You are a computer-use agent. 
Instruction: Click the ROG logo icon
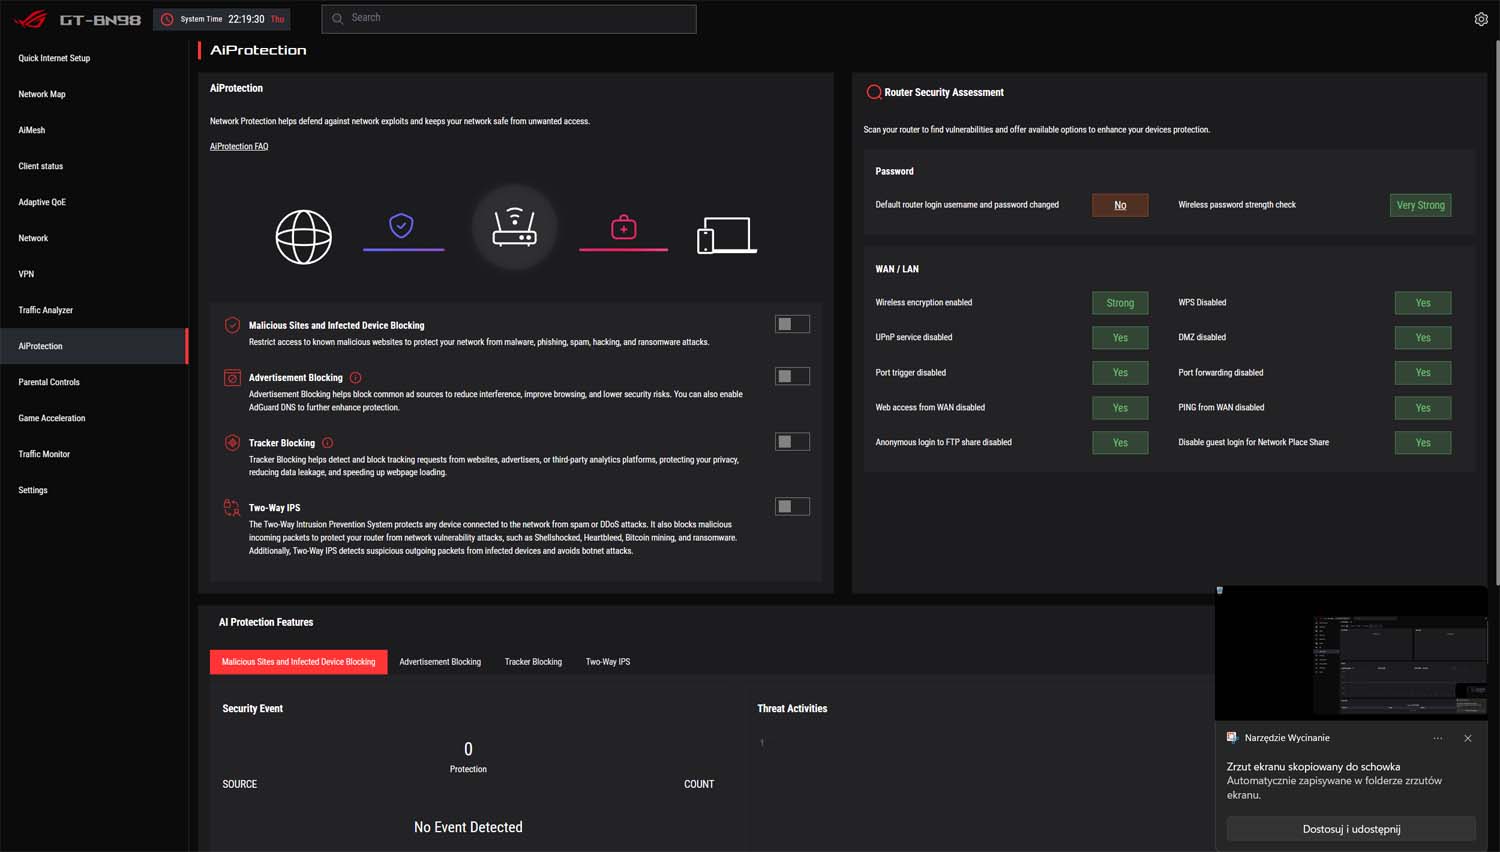click(x=30, y=19)
